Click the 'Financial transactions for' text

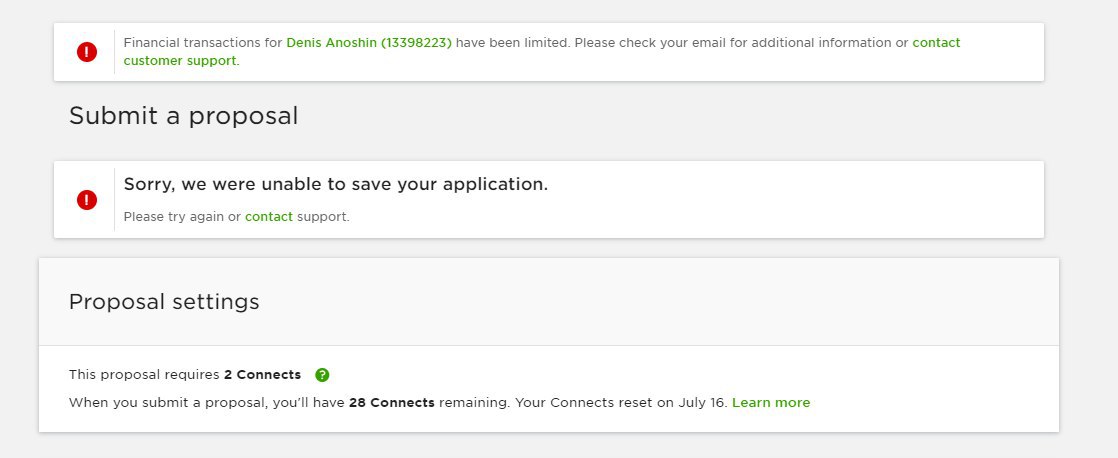[203, 43]
